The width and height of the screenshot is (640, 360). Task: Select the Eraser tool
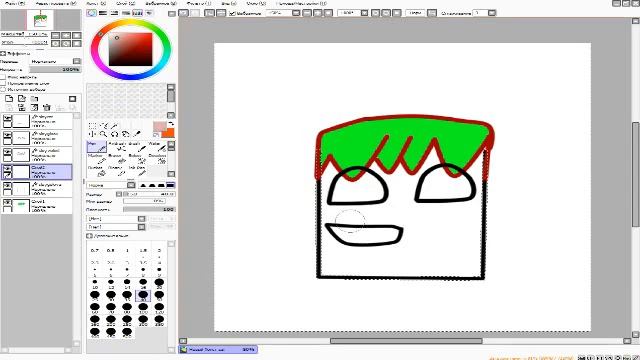click(x=117, y=158)
